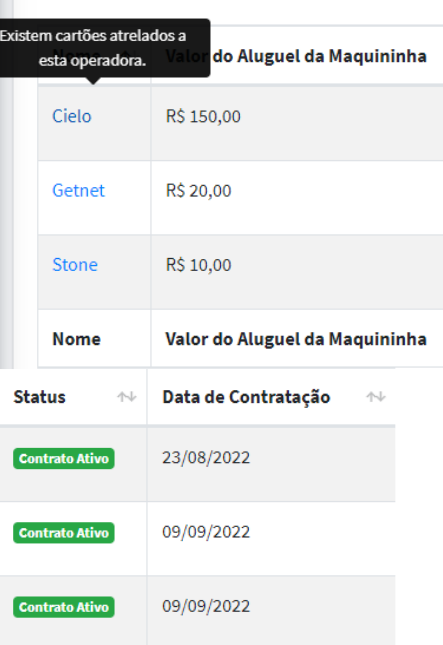Click the footer Nome label
The height and width of the screenshot is (645, 443).
77,339
